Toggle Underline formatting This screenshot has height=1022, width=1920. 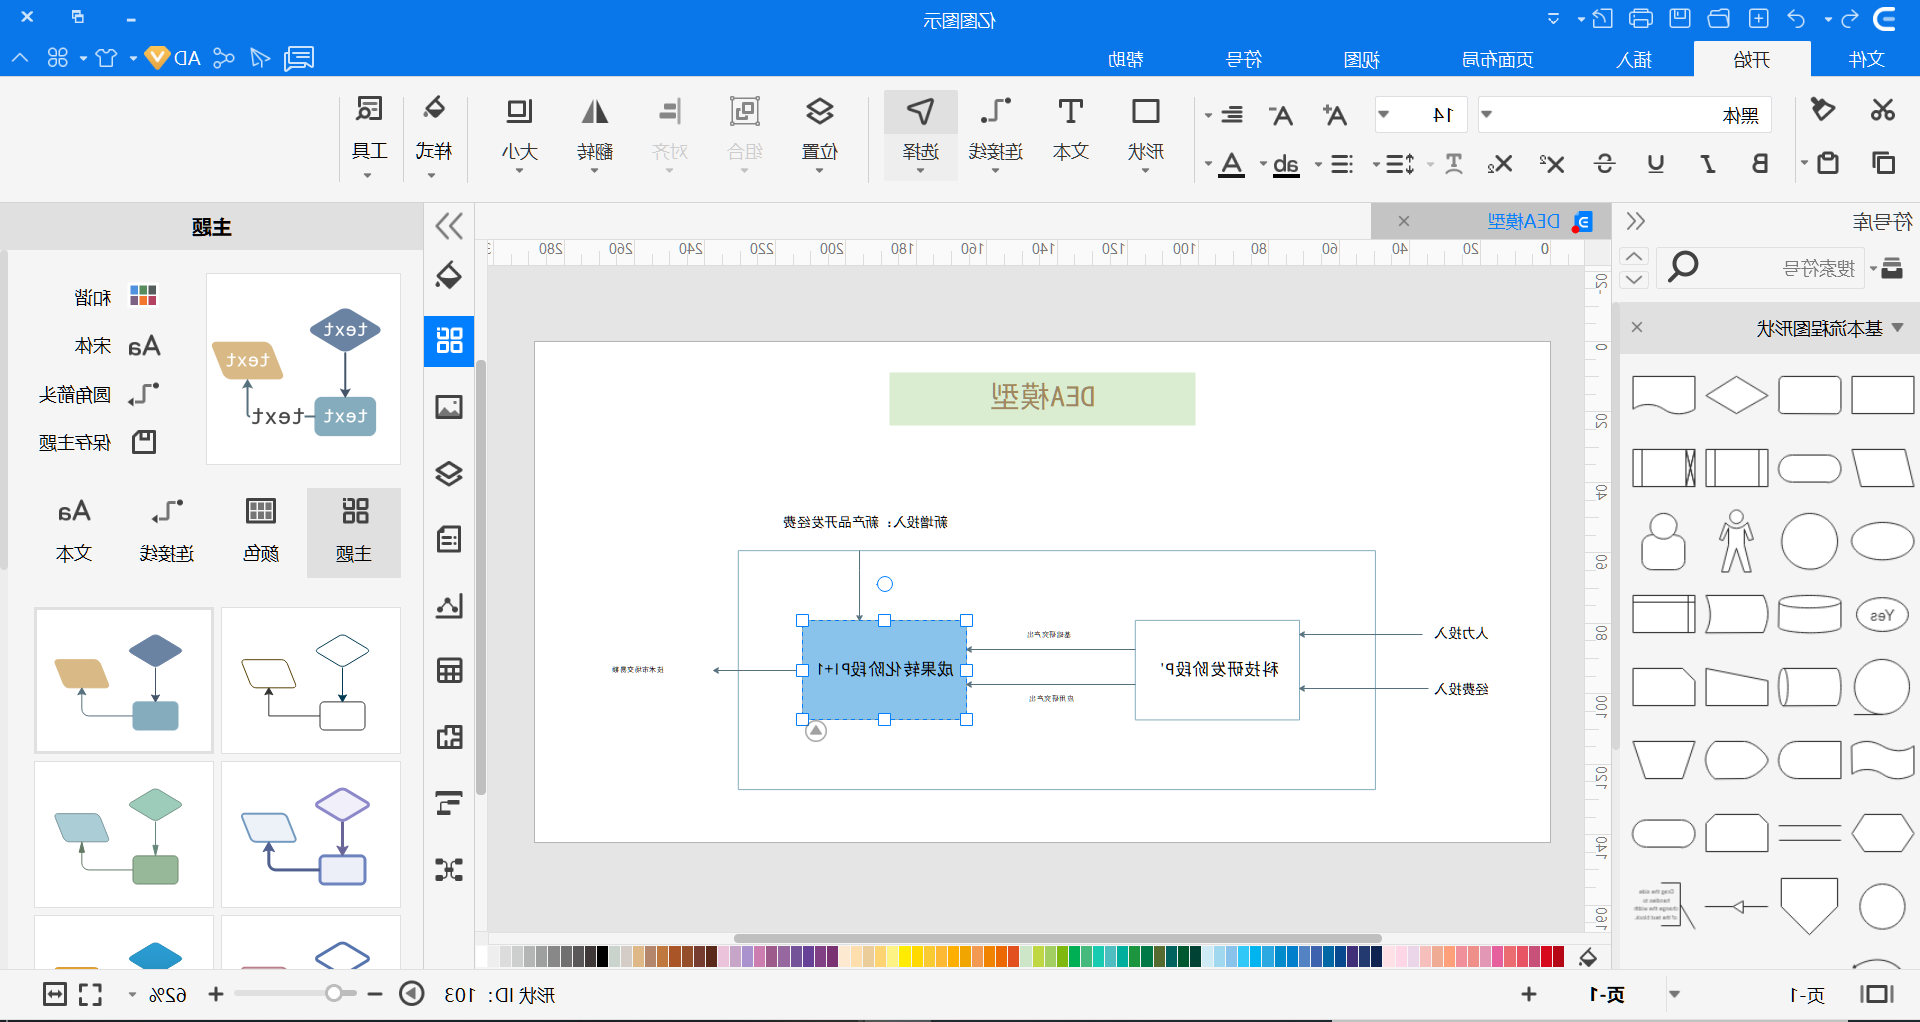pos(1656,163)
